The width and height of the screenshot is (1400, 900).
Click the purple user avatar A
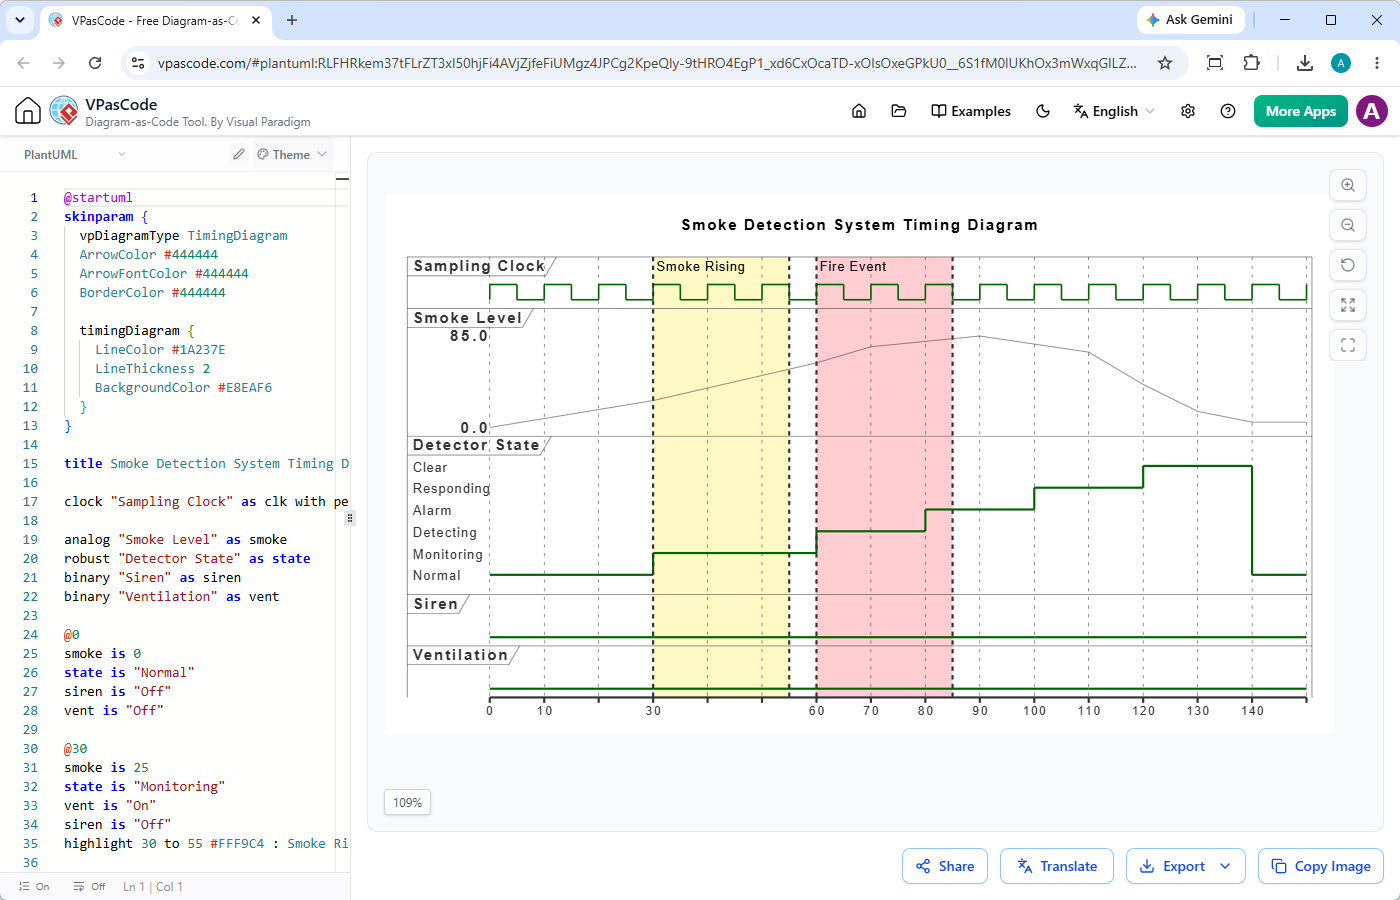pyautogui.click(x=1372, y=111)
